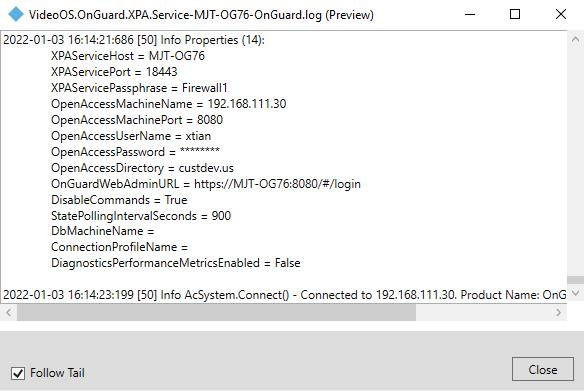Screen dimensions: 584x391
Task: Click the vertical scrollbar up arrow
Action: tap(575, 39)
